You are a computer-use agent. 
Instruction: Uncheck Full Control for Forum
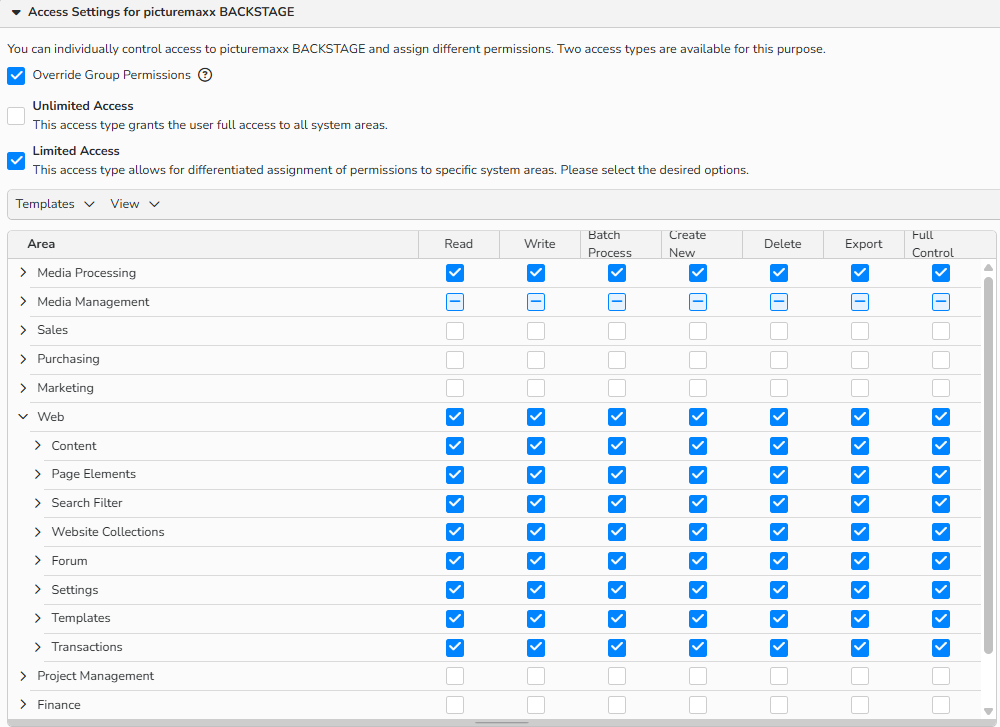[x=941, y=561]
